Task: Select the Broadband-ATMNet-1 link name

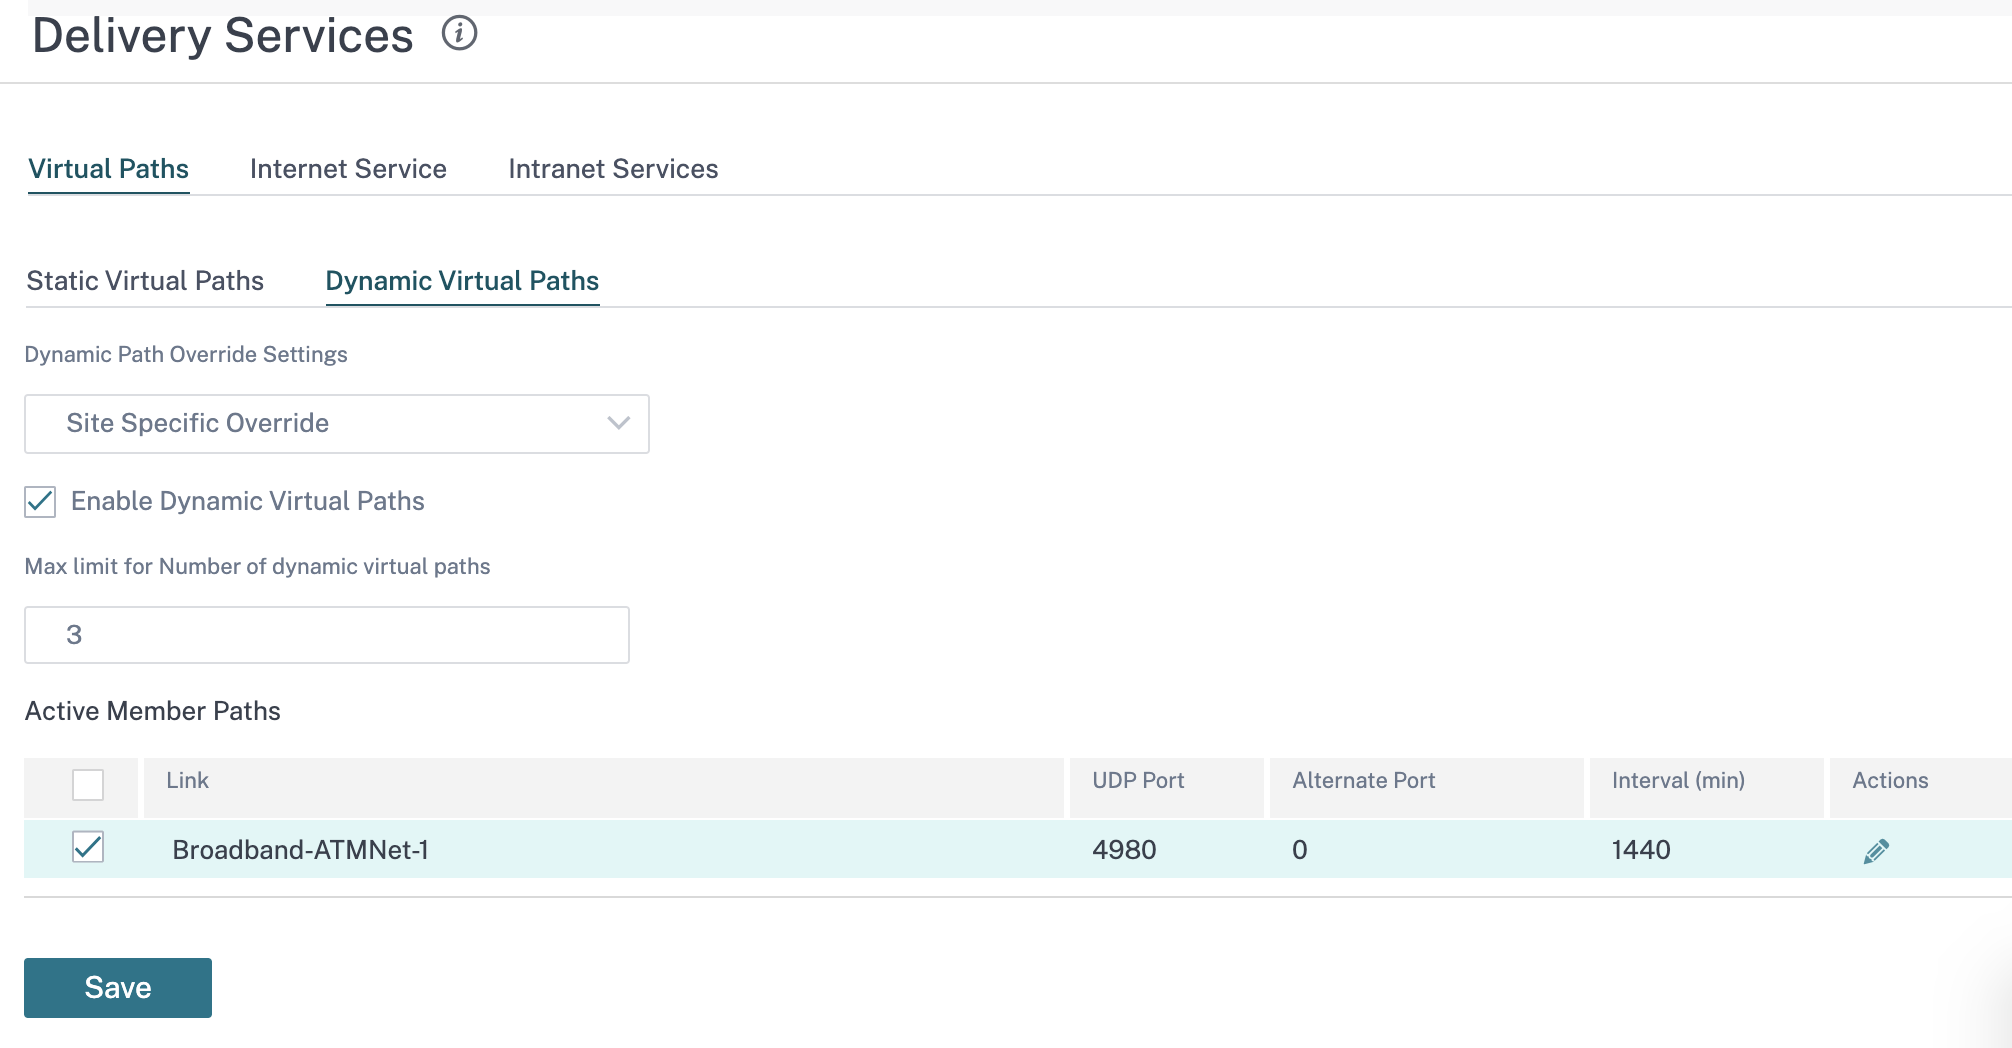Action: (300, 850)
